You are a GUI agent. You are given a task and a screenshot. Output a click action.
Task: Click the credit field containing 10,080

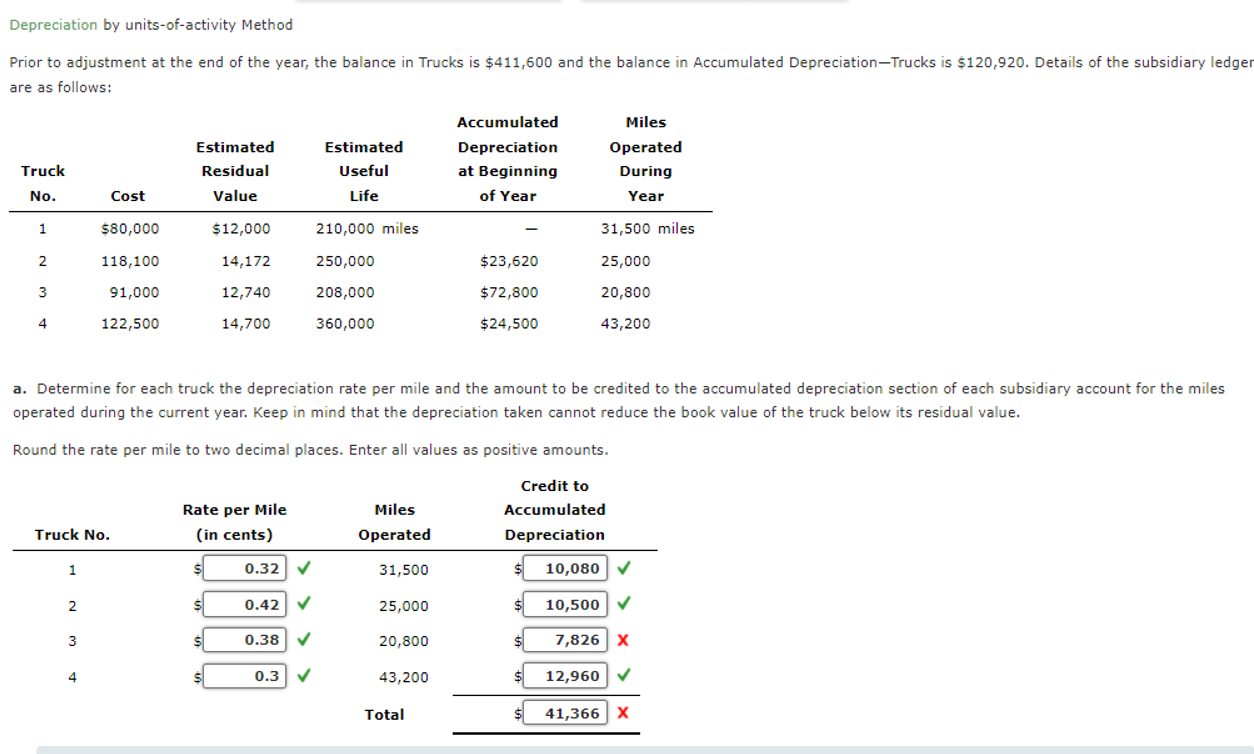(565, 567)
